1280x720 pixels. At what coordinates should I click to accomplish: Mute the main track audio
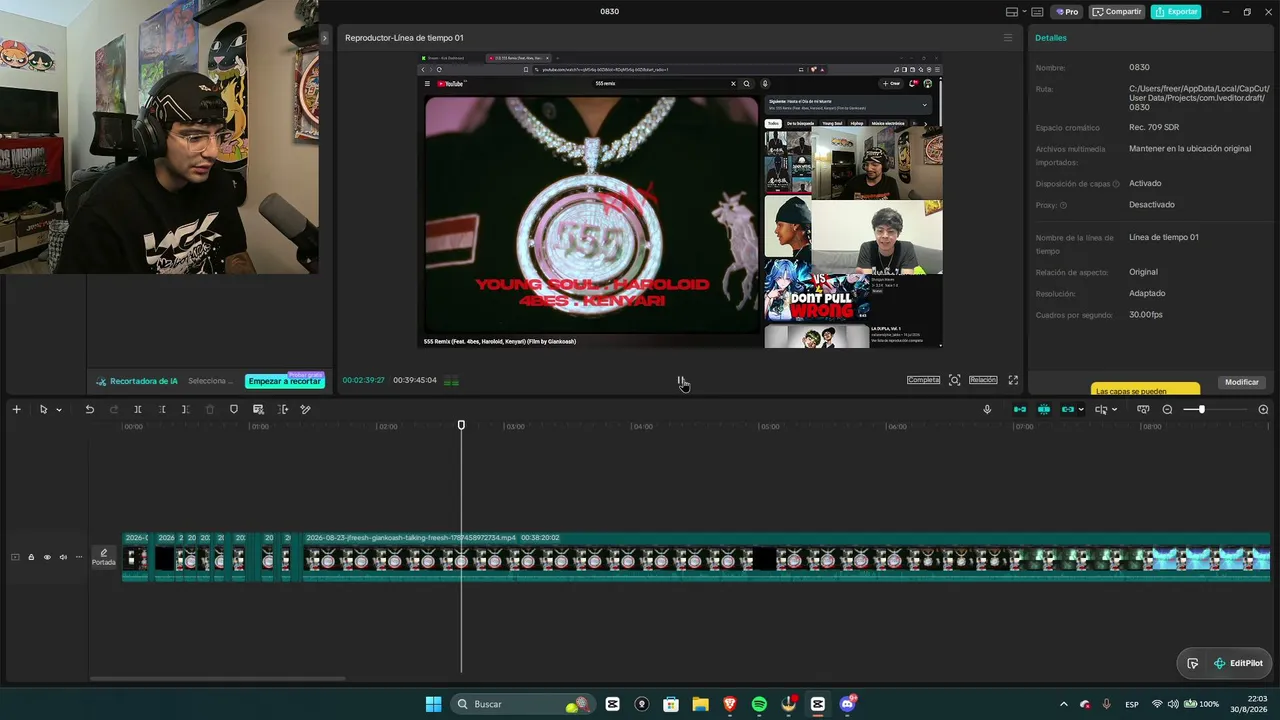click(x=63, y=557)
